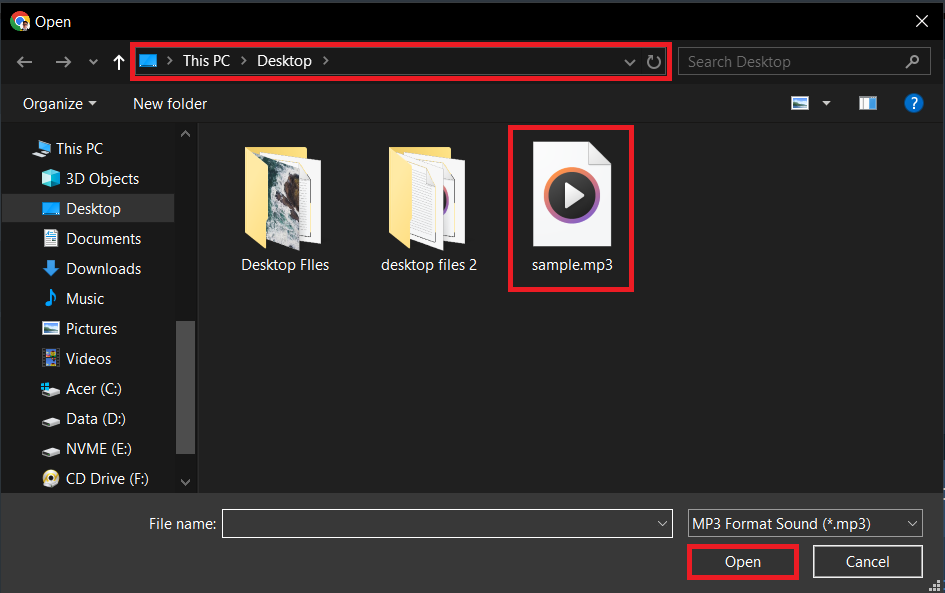Expand the address bar history dropdown

click(x=629, y=61)
